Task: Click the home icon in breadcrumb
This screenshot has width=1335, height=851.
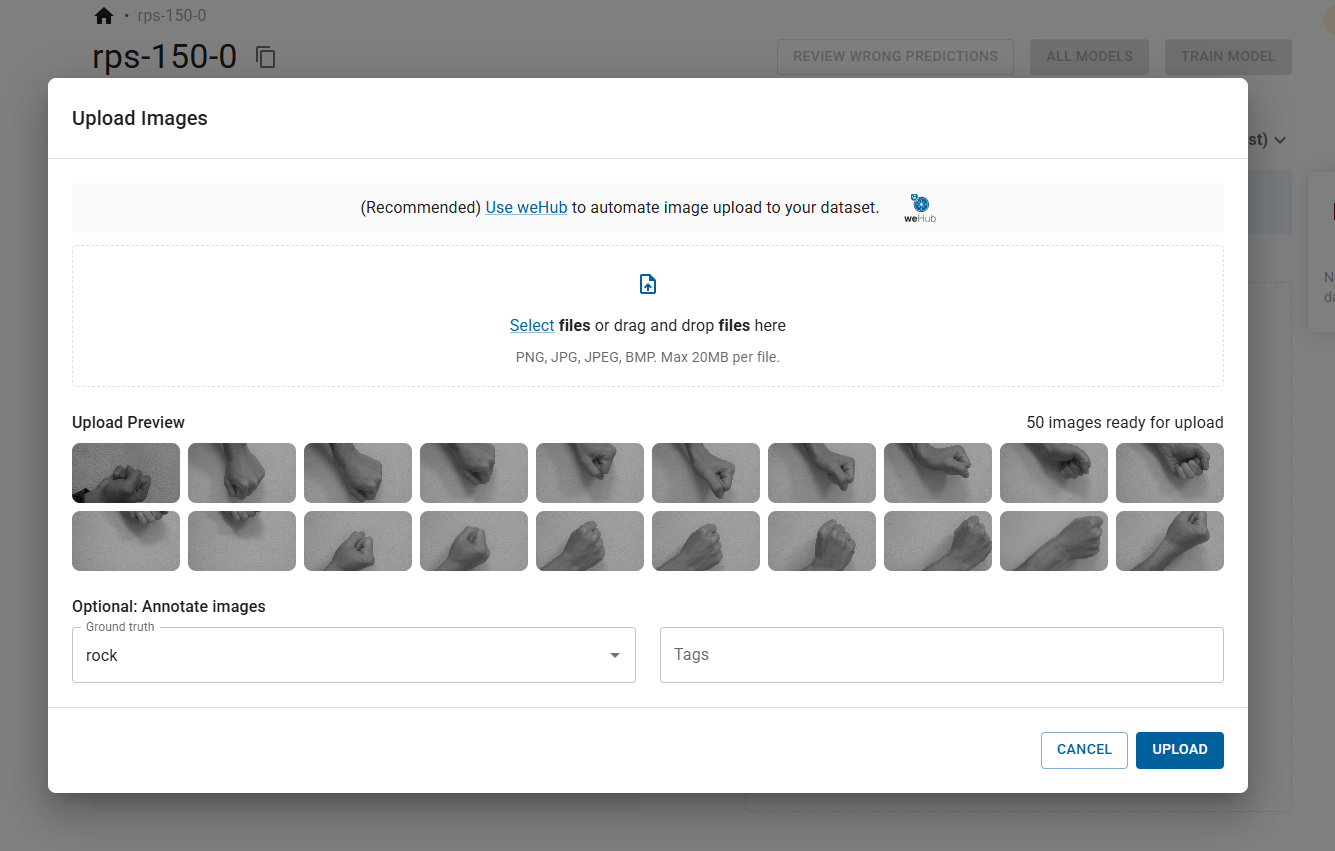Action: 103,16
